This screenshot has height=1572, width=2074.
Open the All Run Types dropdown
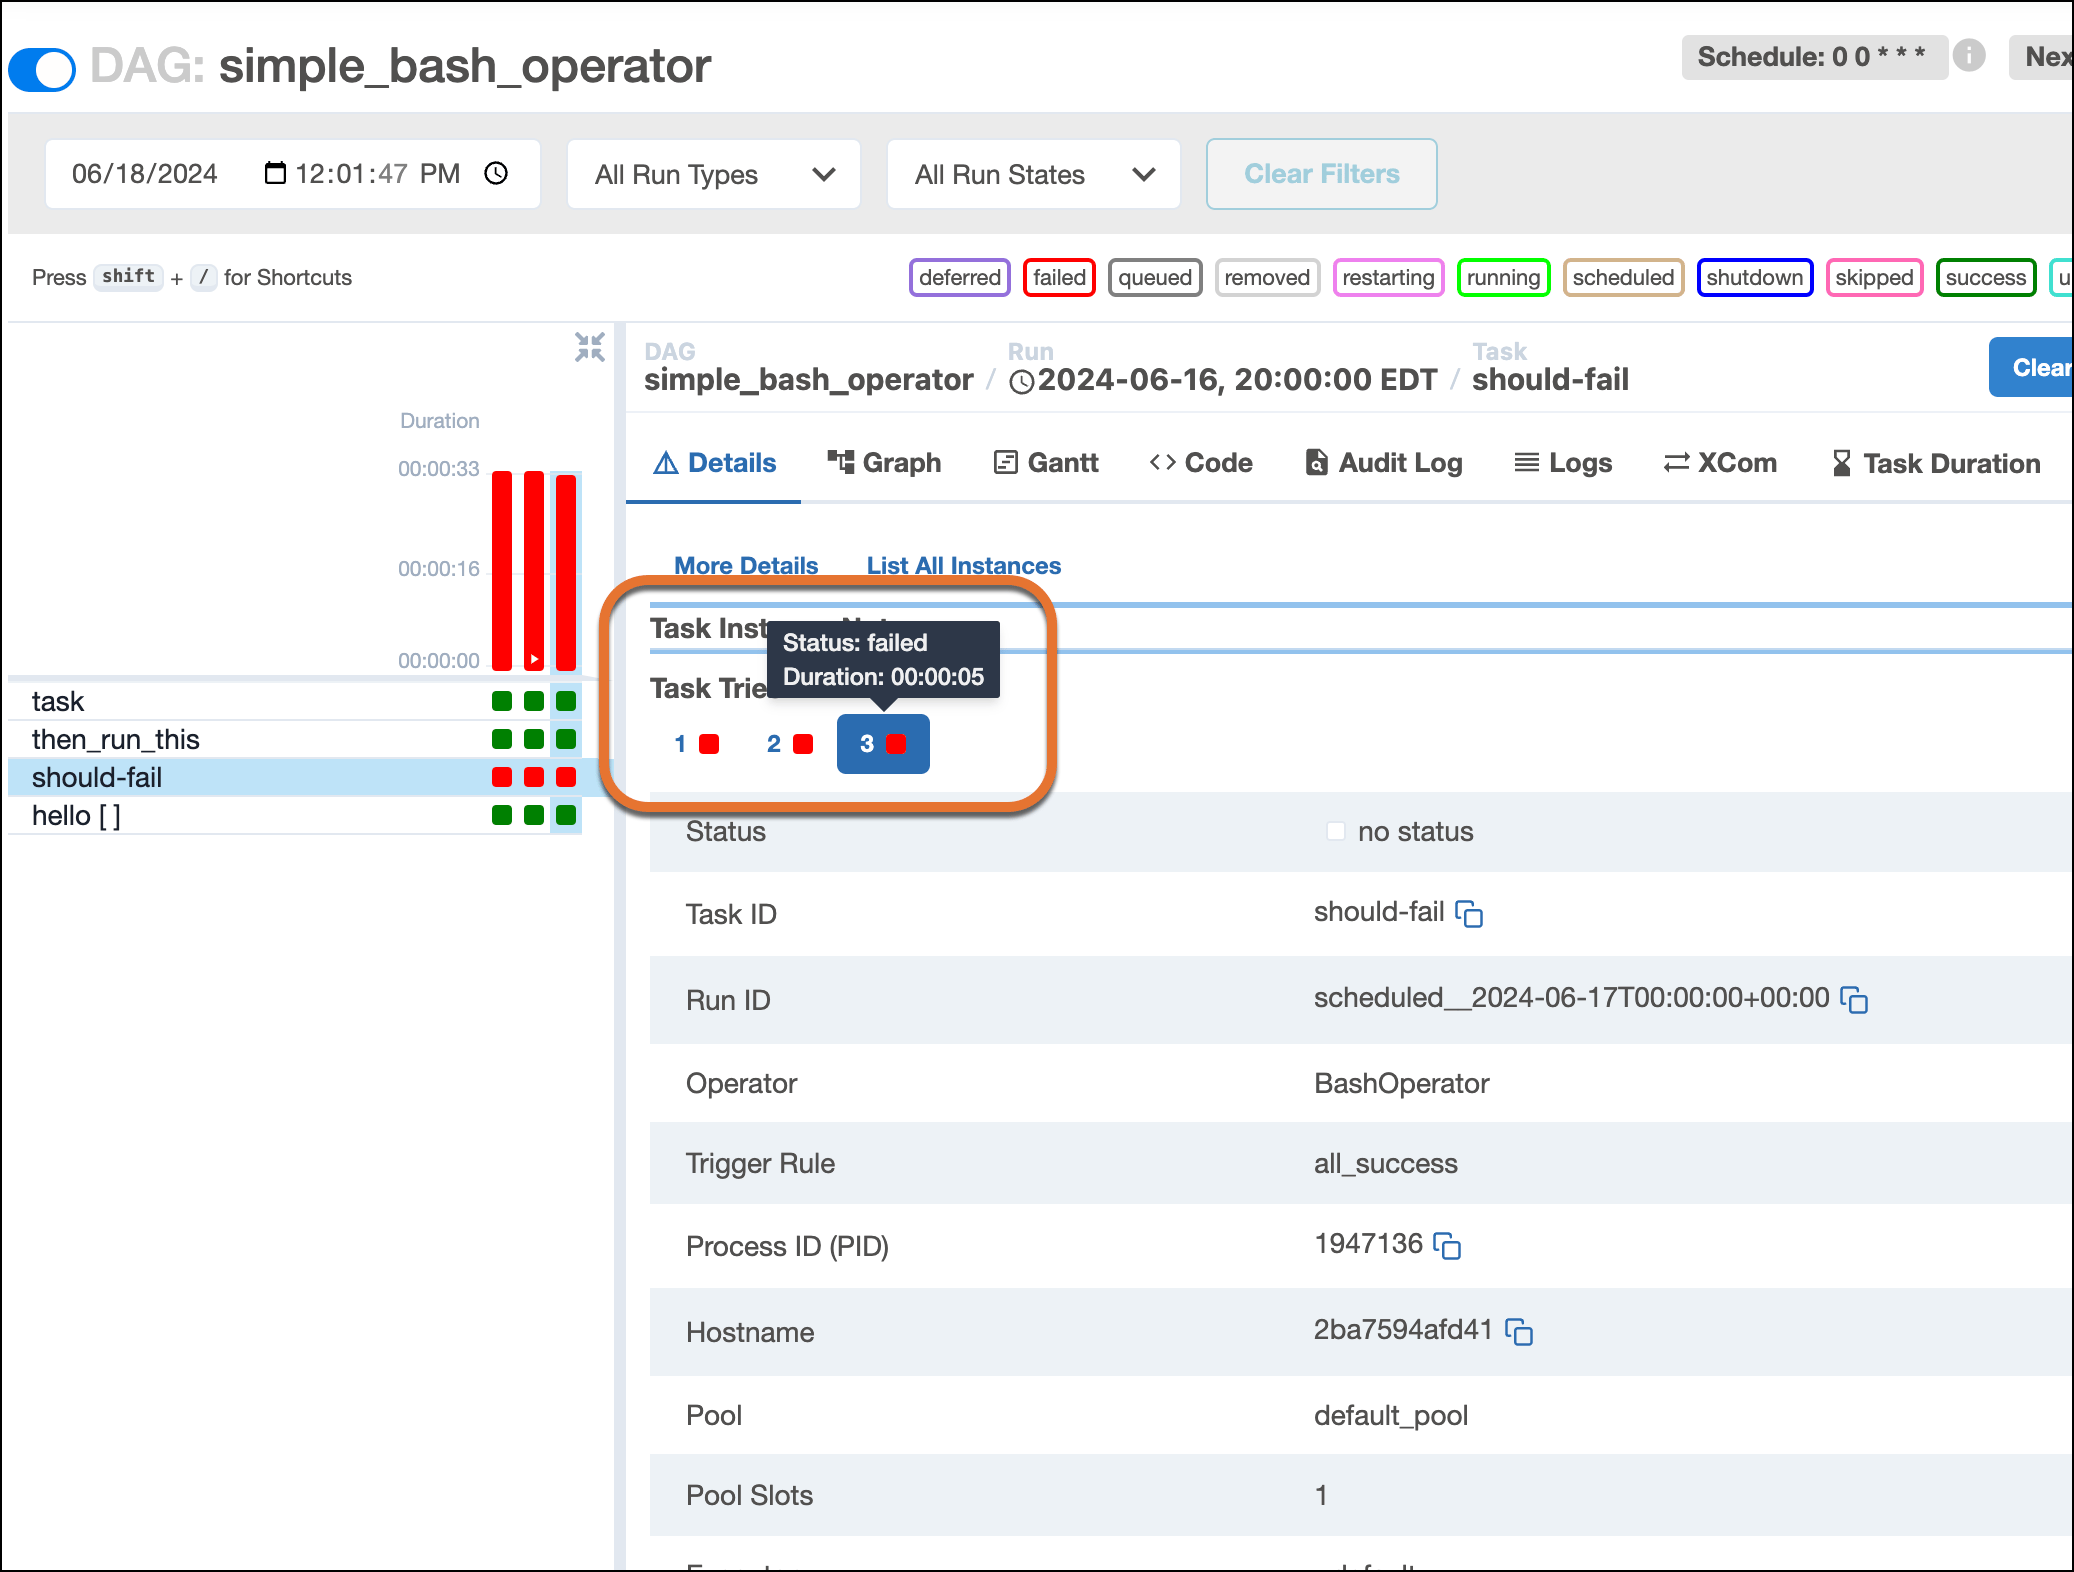(x=714, y=174)
